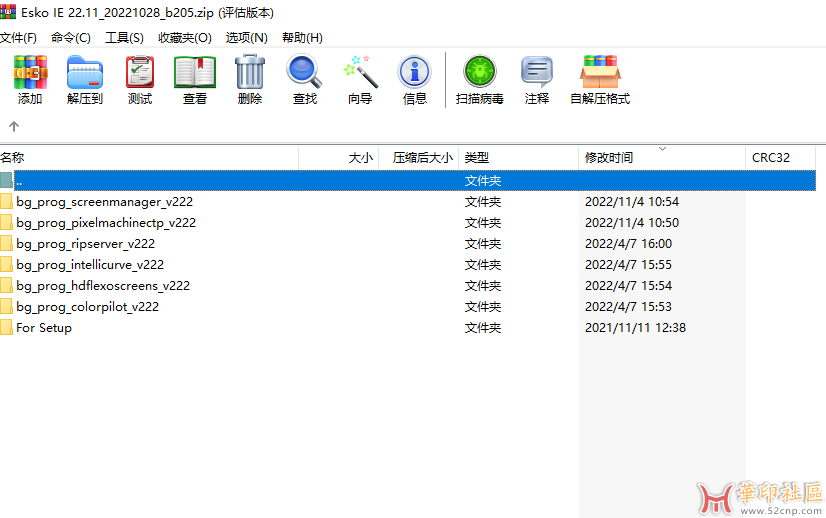Click the 删除 (Delete) trash can icon
The width and height of the screenshot is (826, 518).
[x=250, y=72]
